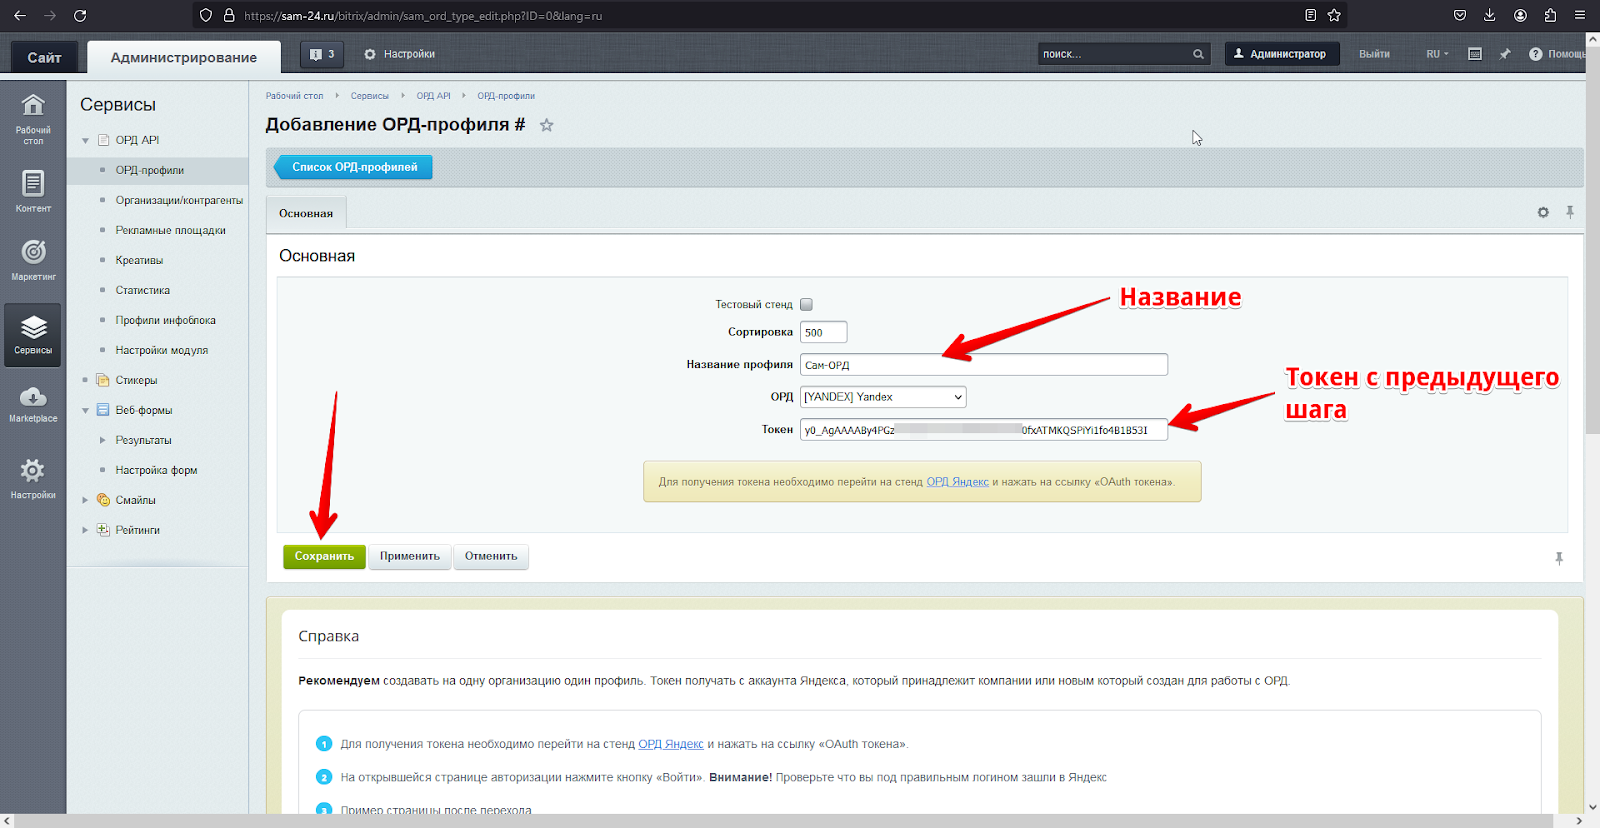Collapse Веб-формы tree node
The width and height of the screenshot is (1600, 828).
[x=86, y=411]
